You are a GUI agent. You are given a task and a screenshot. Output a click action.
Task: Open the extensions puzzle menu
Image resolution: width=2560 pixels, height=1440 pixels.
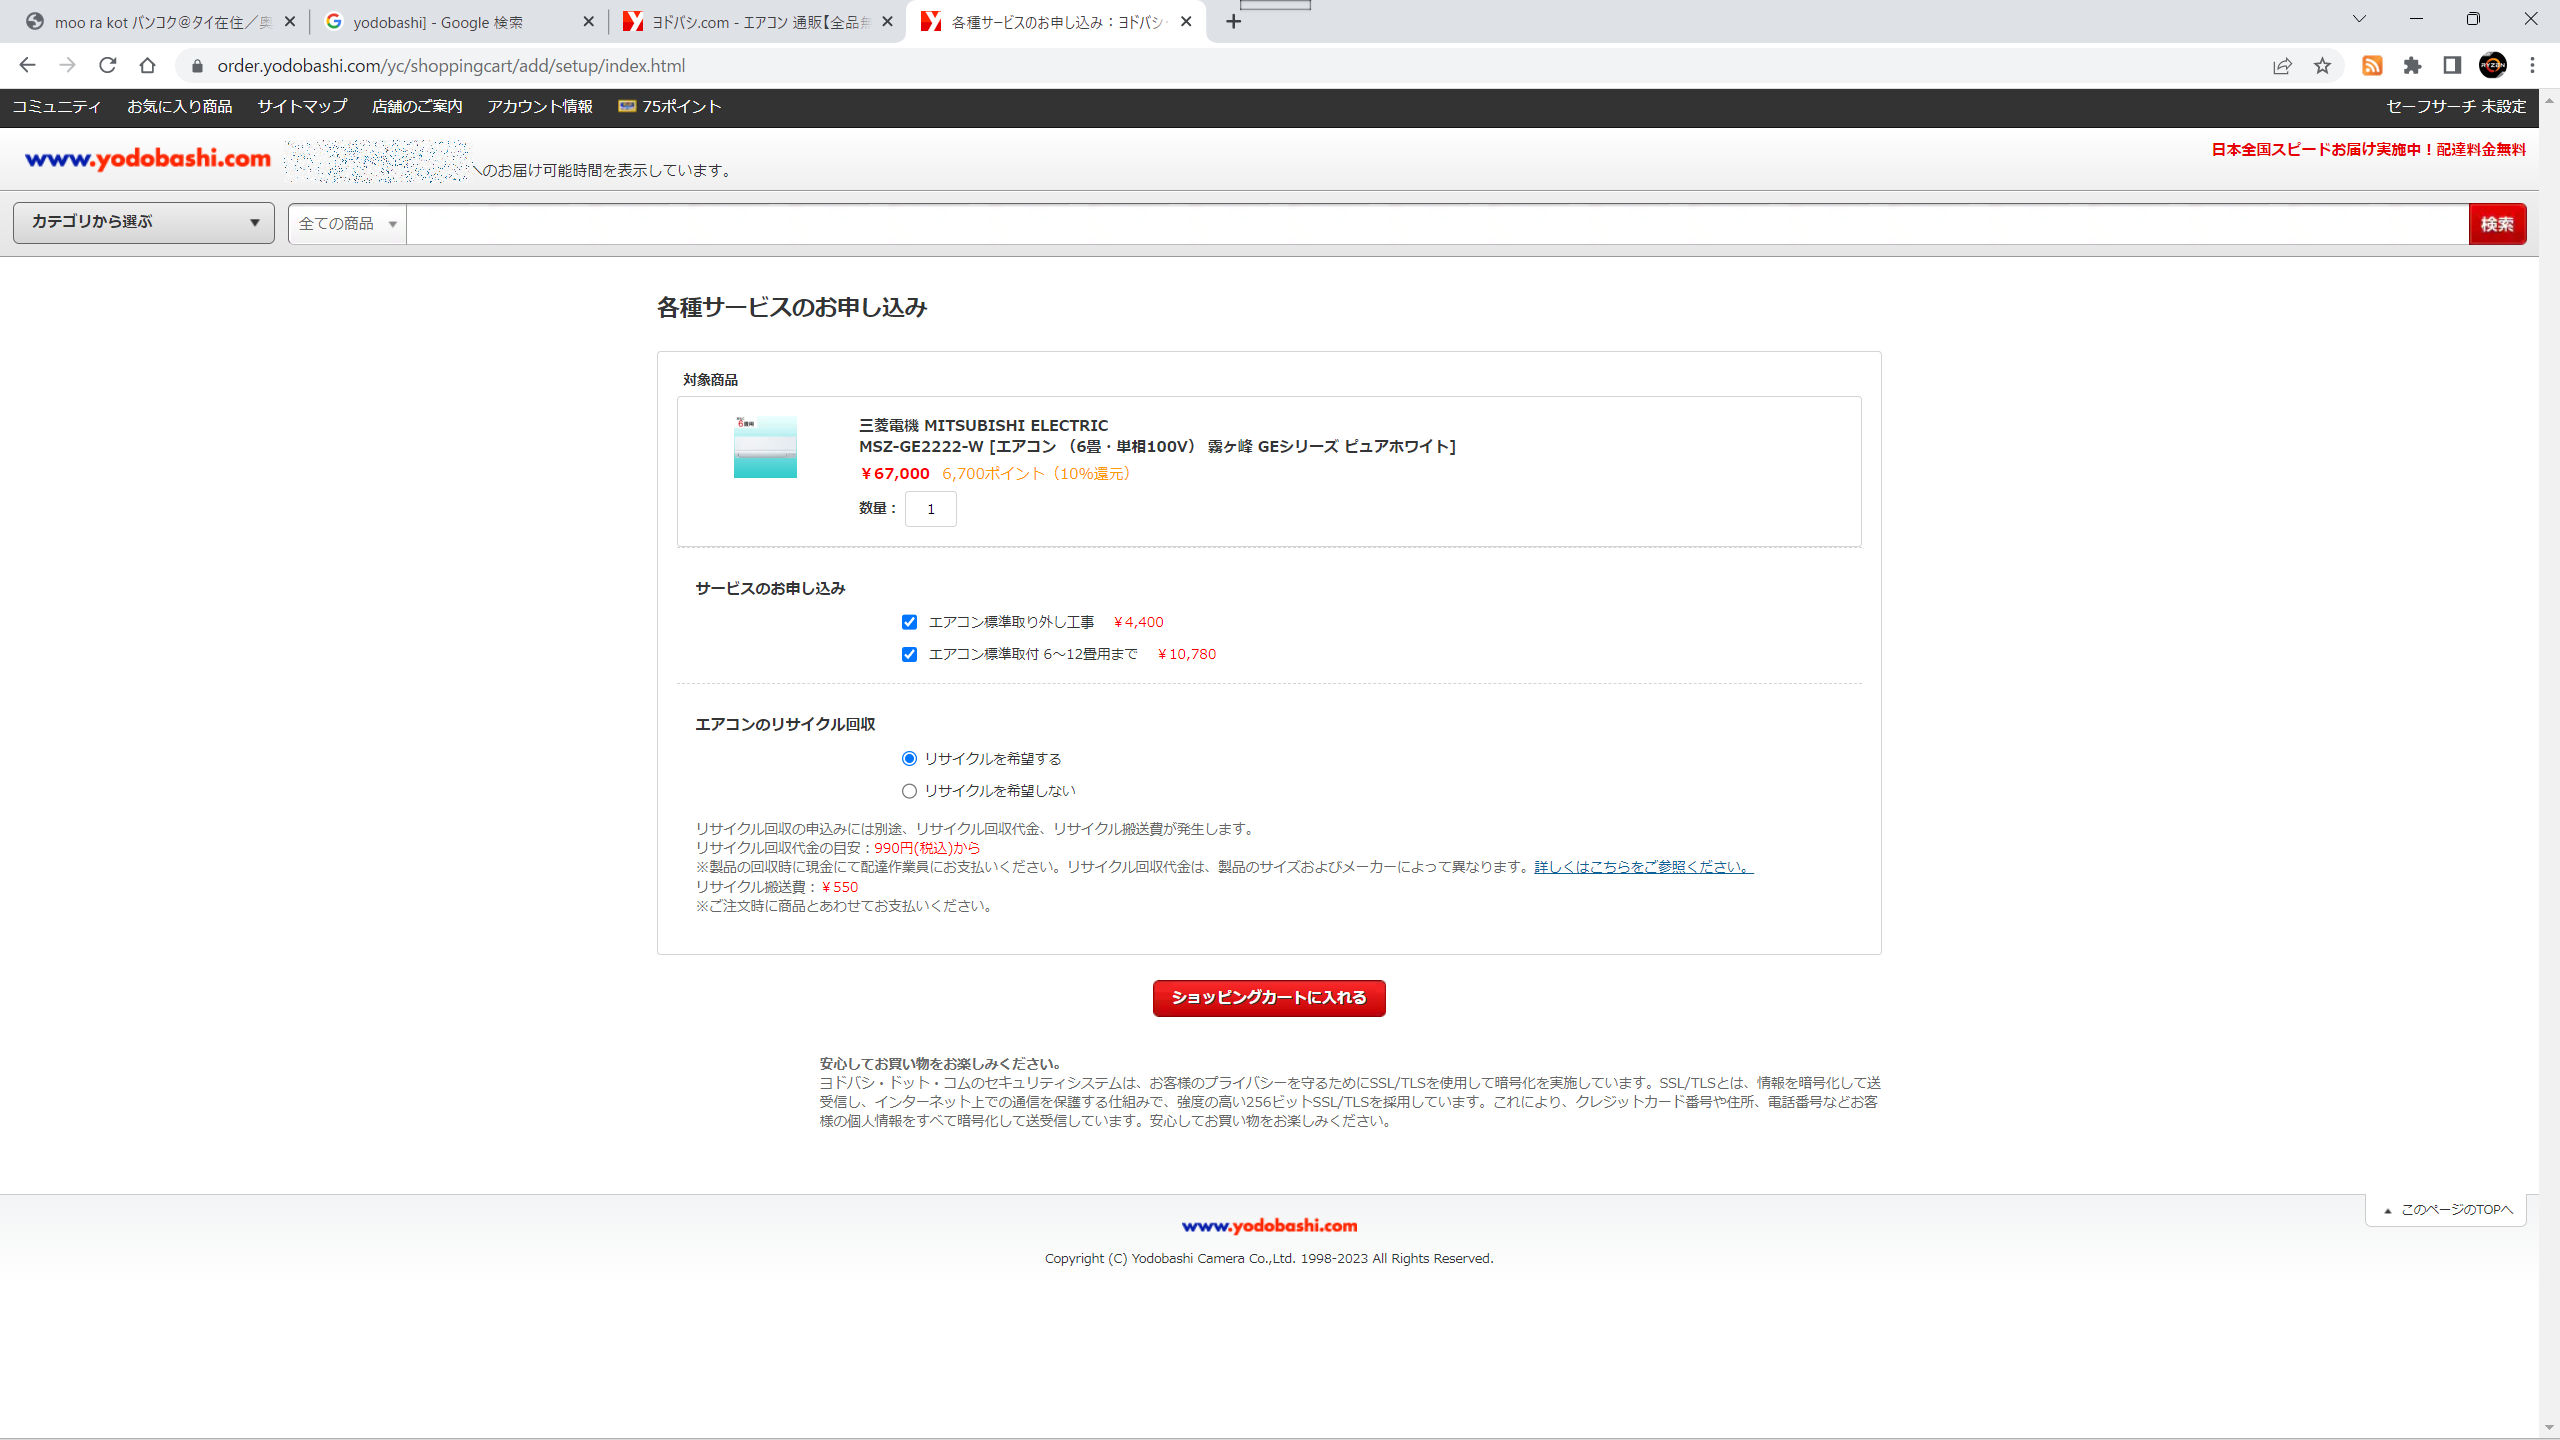(2412, 66)
